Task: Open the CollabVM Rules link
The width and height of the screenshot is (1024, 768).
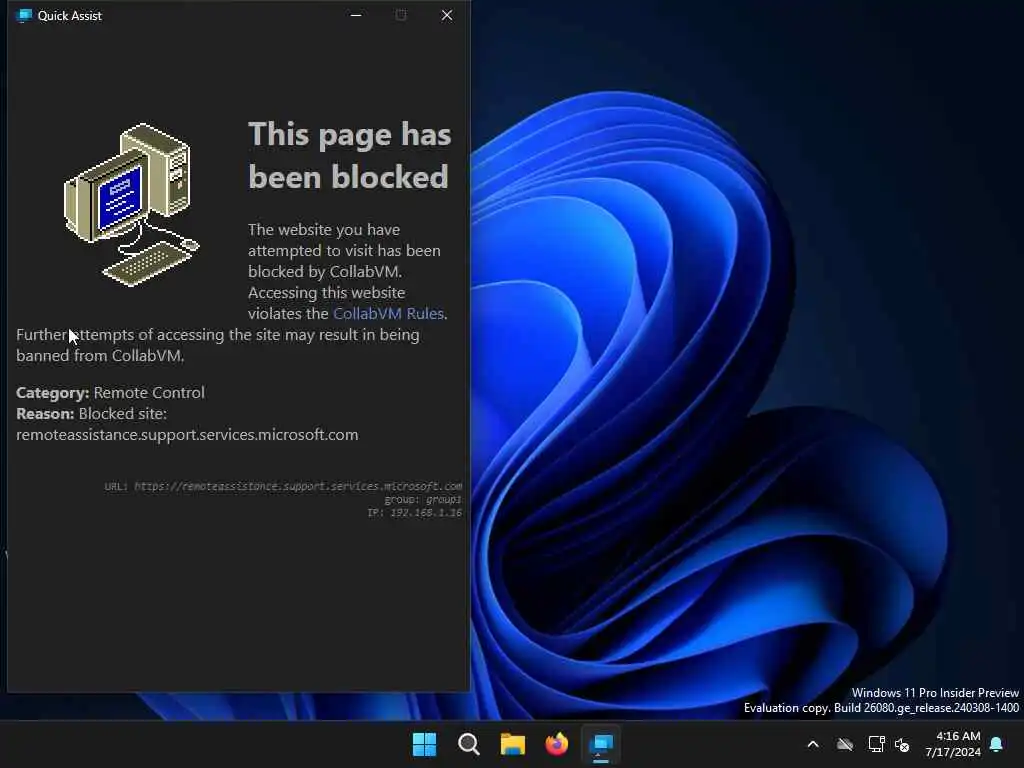Action: (389, 313)
